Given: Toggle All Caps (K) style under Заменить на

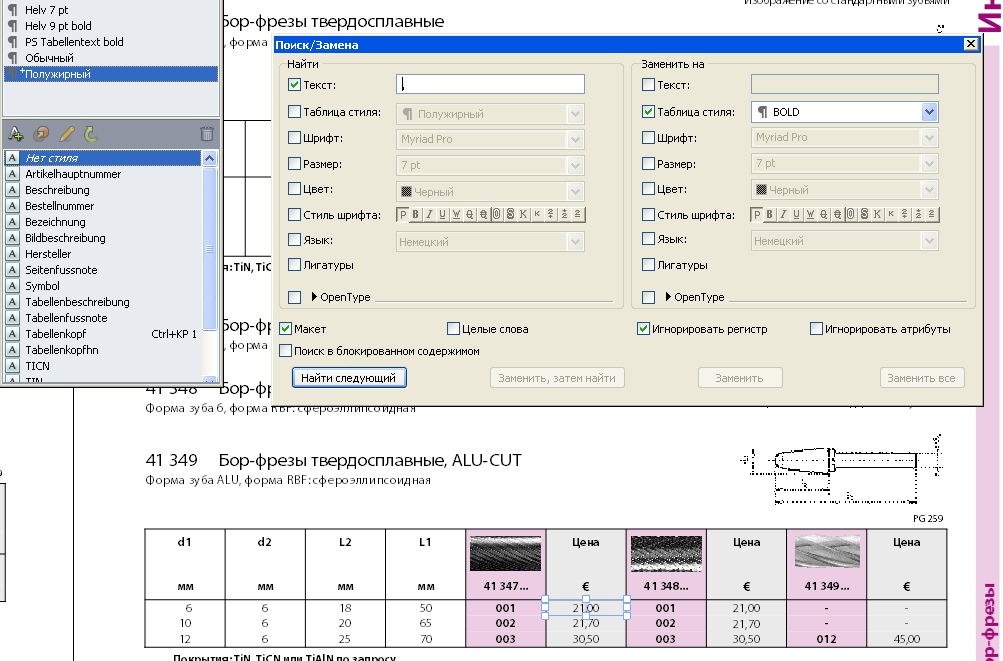Looking at the screenshot, I should click(878, 215).
